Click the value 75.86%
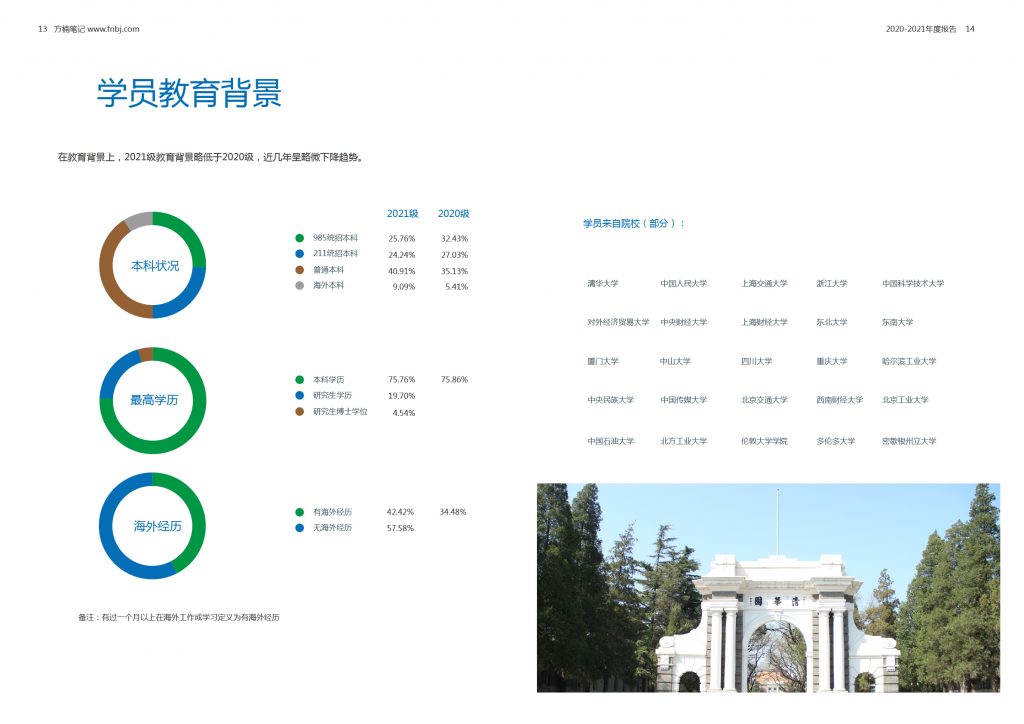Image resolution: width=1024 pixels, height=724 pixels. [455, 379]
